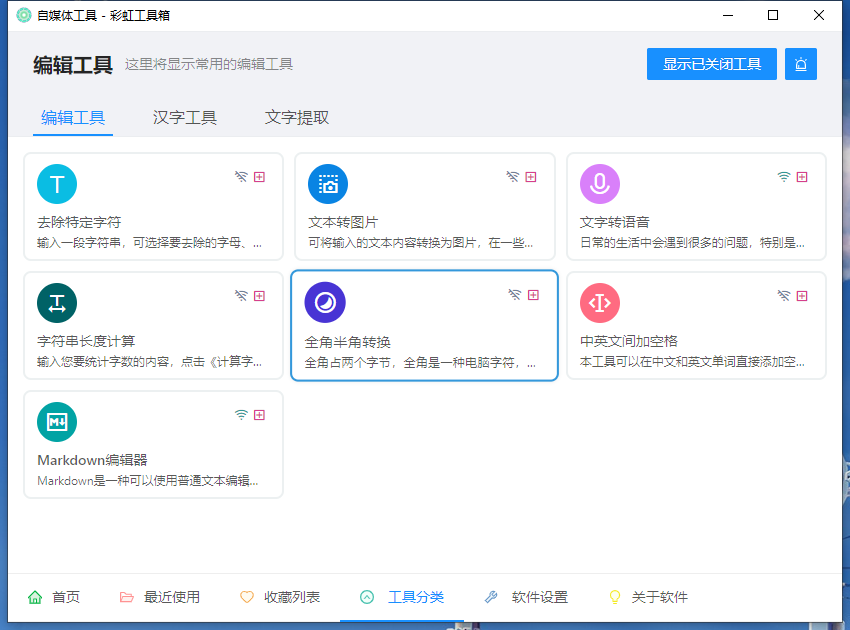Viewport: 850px width, 630px height.
Task: Click the pink plus icon on Markdown编辑器
Action: click(259, 415)
